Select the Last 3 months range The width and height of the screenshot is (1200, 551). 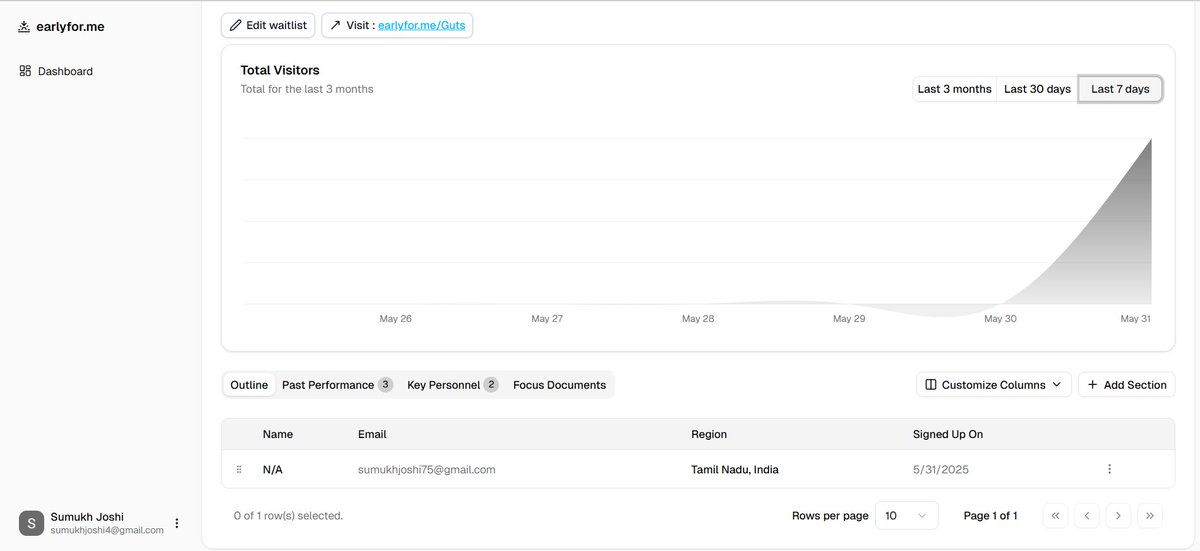(x=954, y=89)
